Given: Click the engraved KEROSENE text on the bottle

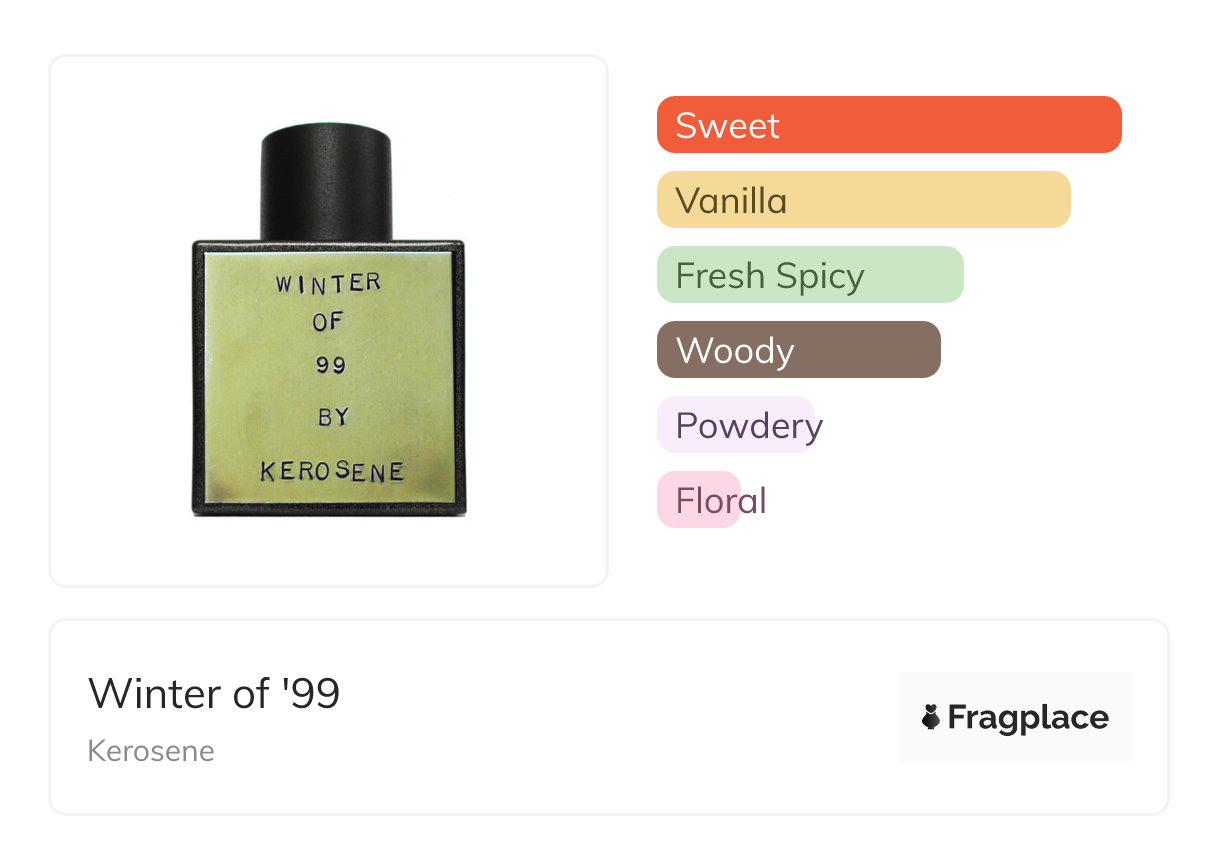Looking at the screenshot, I should click(x=331, y=470).
